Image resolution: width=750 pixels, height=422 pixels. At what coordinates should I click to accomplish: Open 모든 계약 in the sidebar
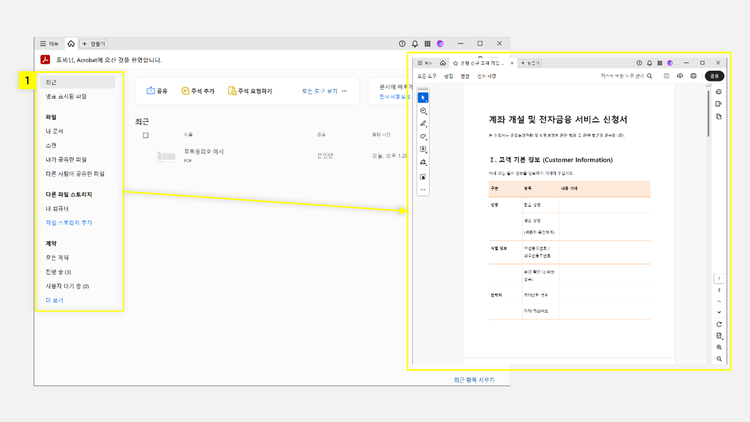point(57,257)
